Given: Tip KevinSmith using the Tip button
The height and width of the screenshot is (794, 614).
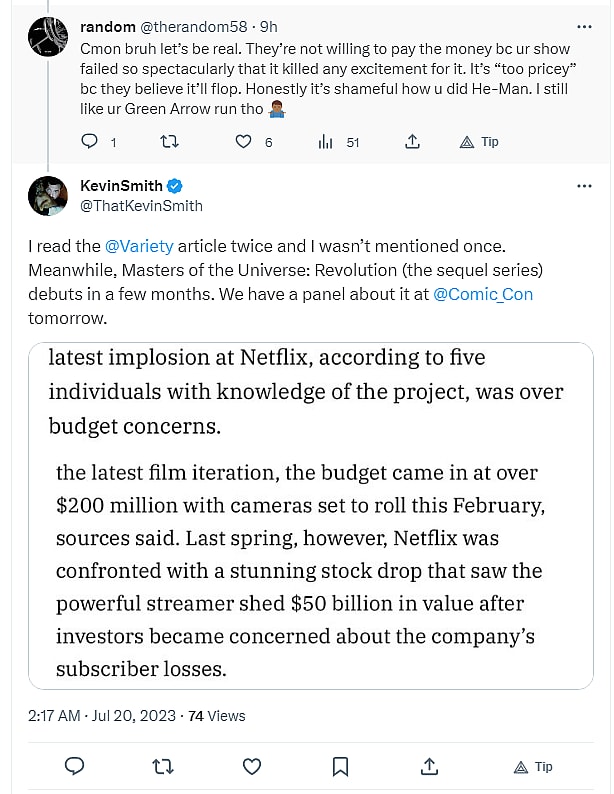Looking at the screenshot, I should pyautogui.click(x=531, y=767).
